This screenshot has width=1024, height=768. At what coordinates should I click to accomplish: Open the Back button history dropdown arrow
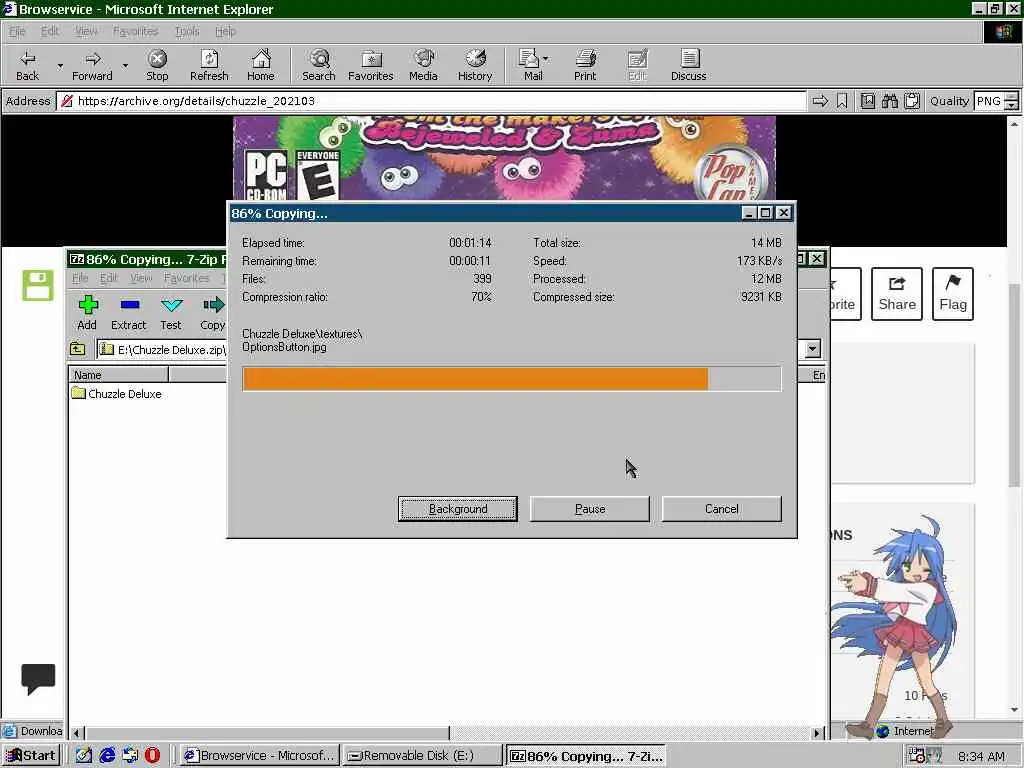(x=60, y=65)
